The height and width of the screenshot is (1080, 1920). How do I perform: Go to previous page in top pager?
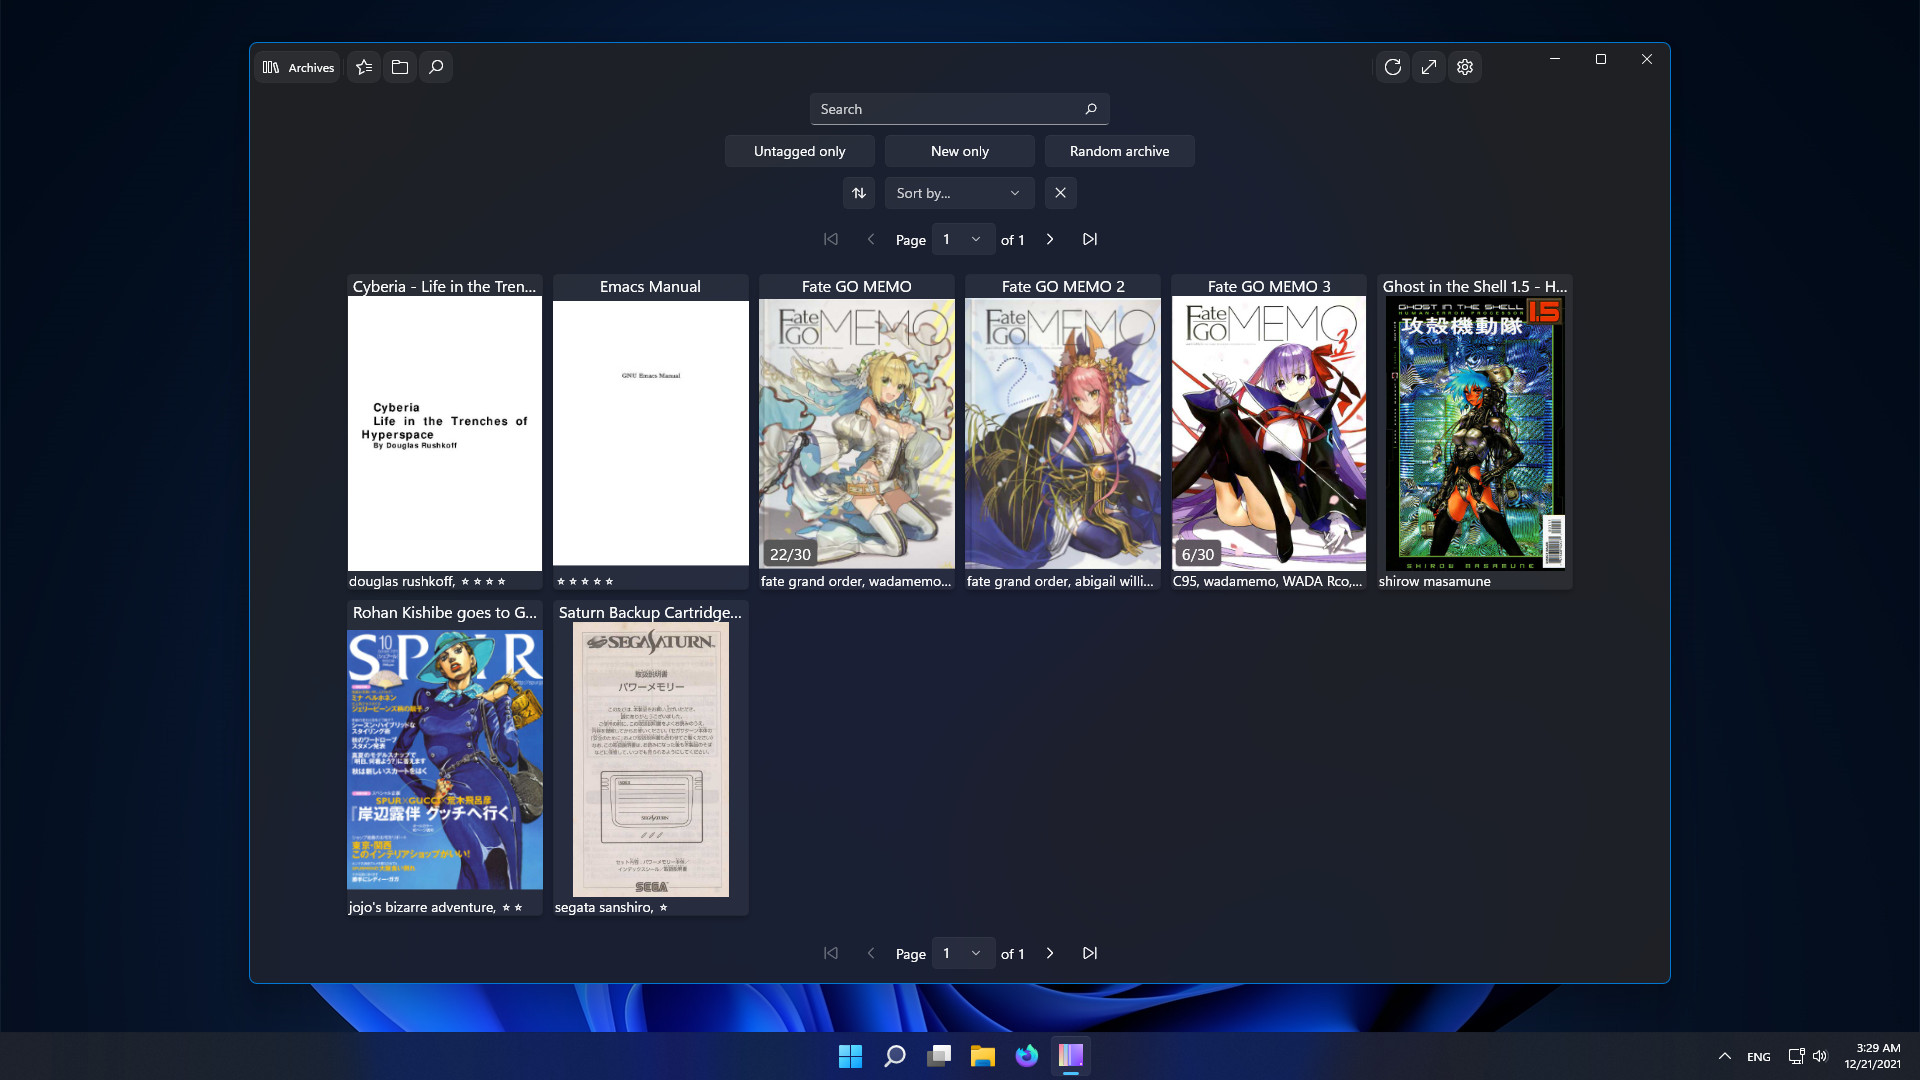(x=871, y=239)
